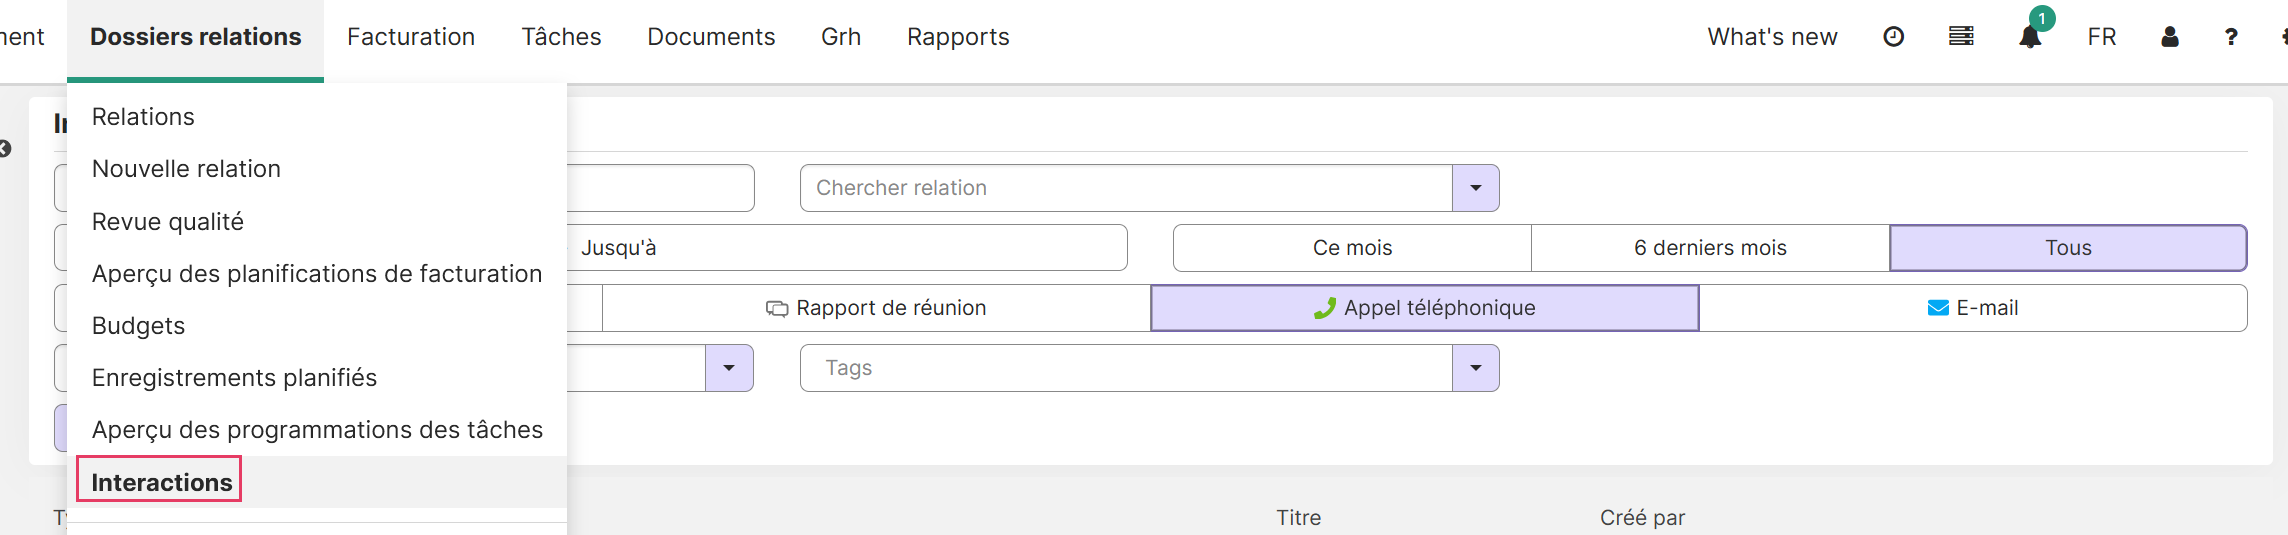Filter interactions by E-mail
Image resolution: width=2288 pixels, height=535 pixels.
click(1973, 308)
